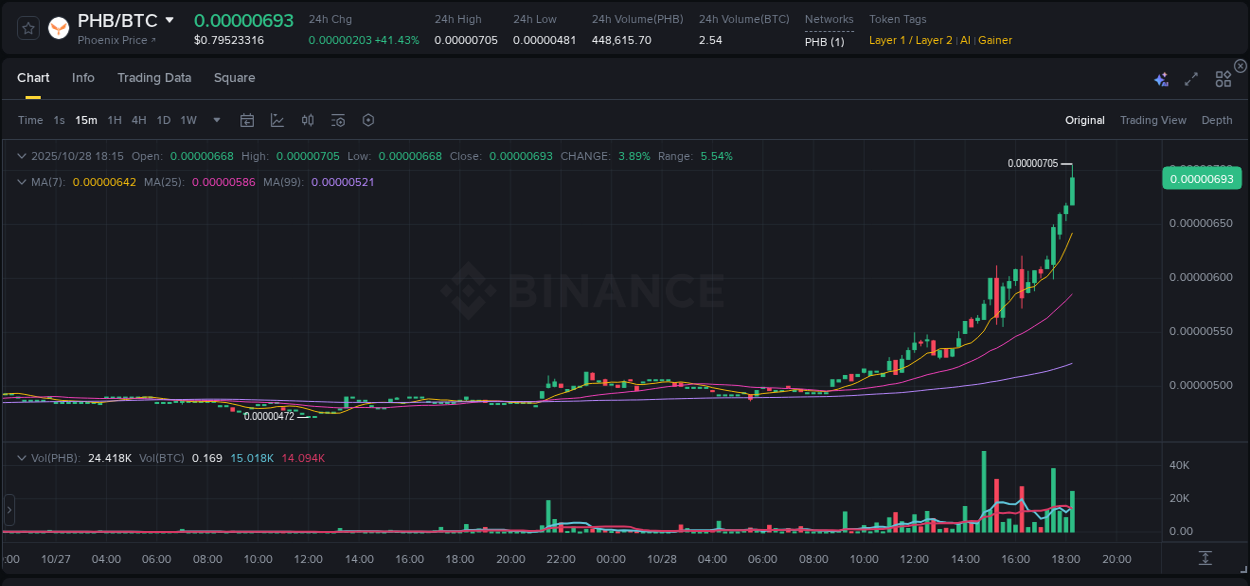Image resolution: width=1250 pixels, height=586 pixels.
Task: Expand the chart to fullscreen
Action: 1190,78
